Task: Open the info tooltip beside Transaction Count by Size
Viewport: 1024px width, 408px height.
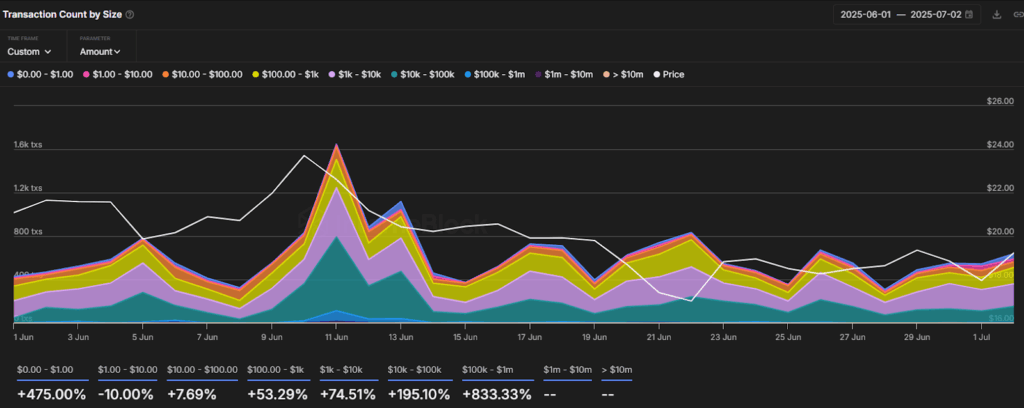Action: (130, 14)
